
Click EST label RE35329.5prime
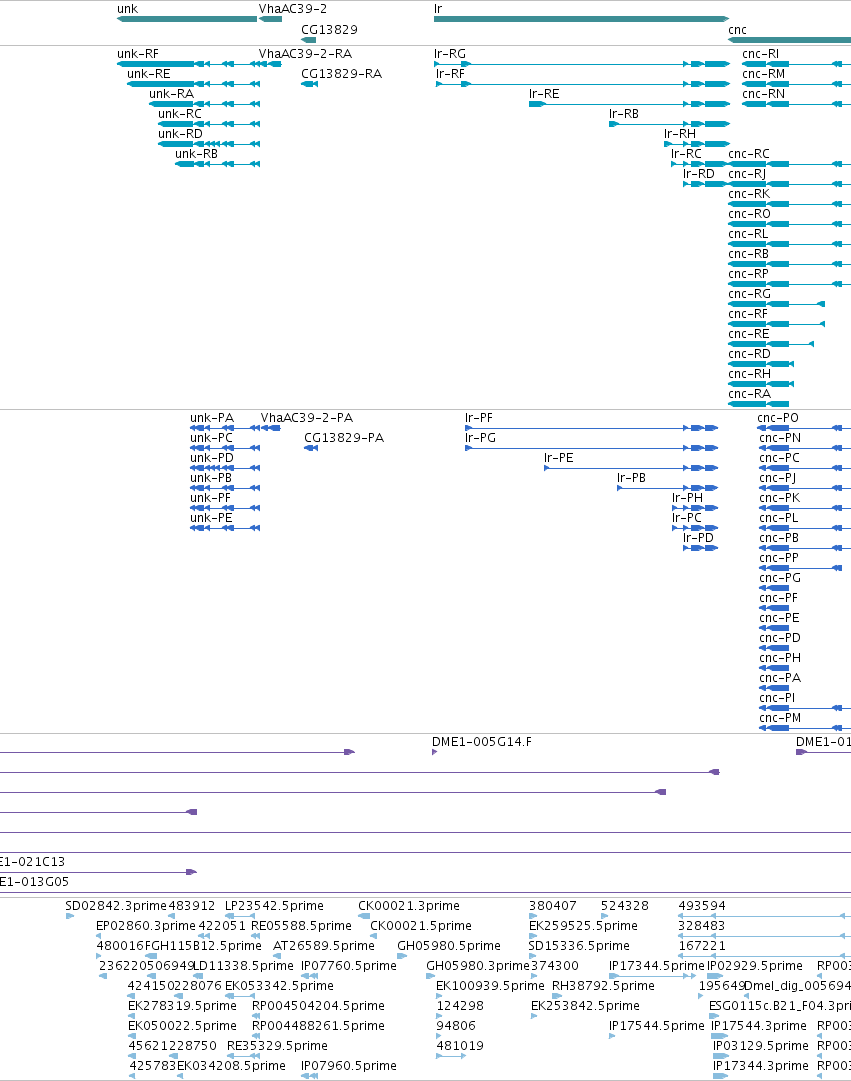click(277, 1046)
